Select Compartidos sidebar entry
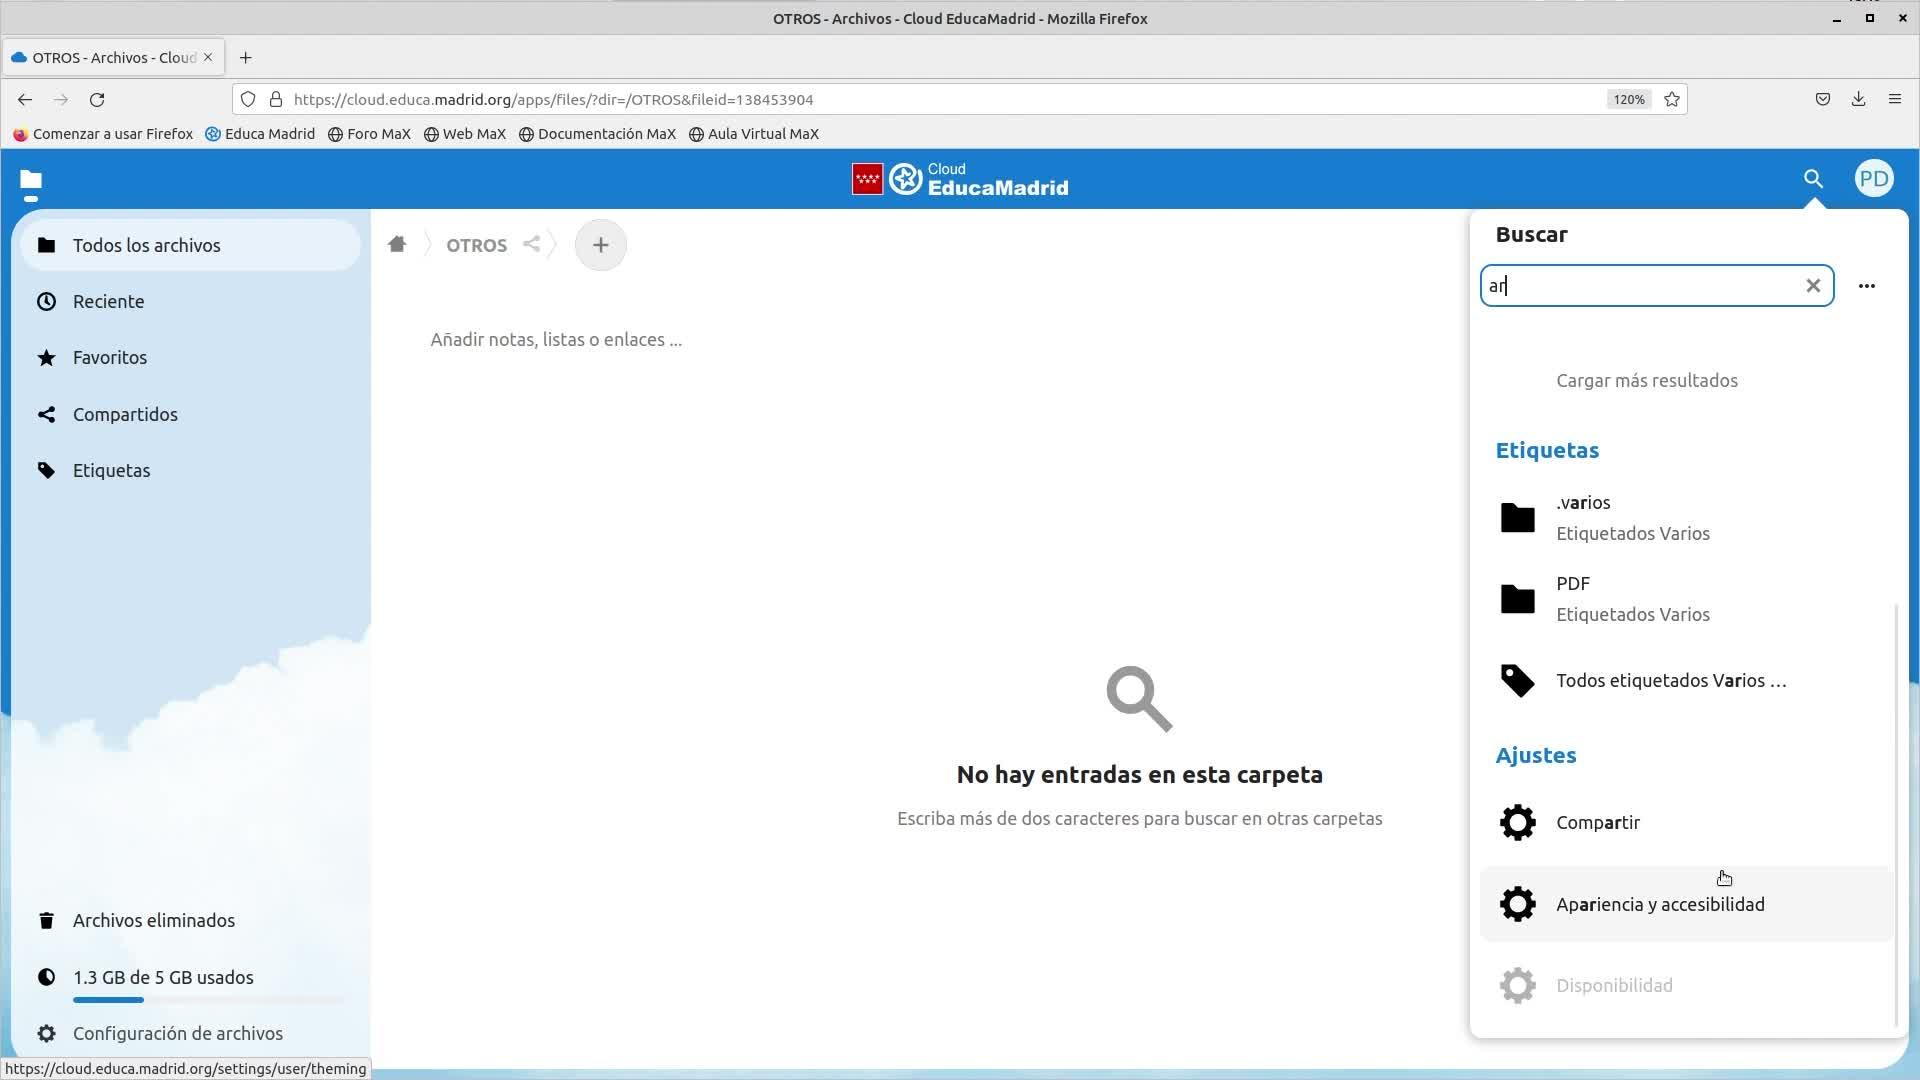This screenshot has width=1920, height=1080. pyautogui.click(x=125, y=414)
